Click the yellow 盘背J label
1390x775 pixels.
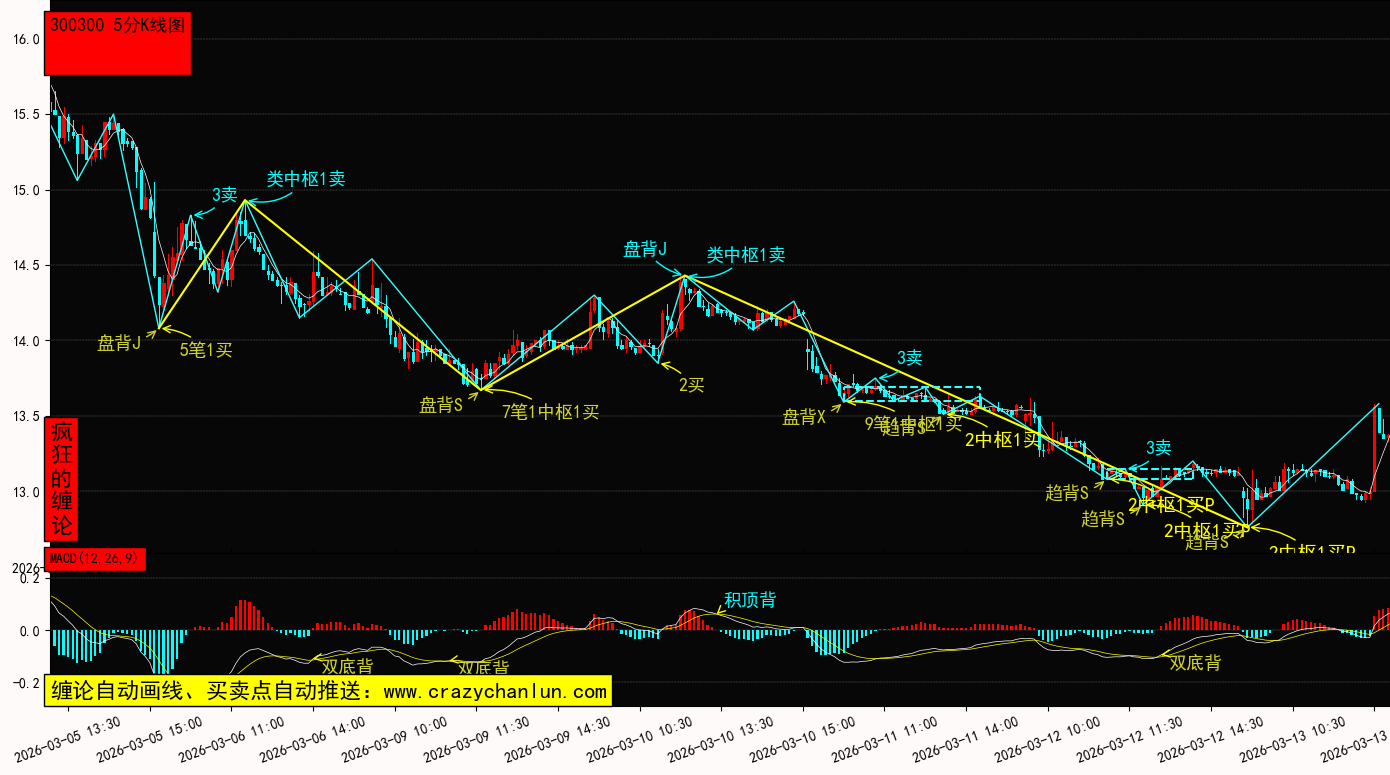coord(119,344)
